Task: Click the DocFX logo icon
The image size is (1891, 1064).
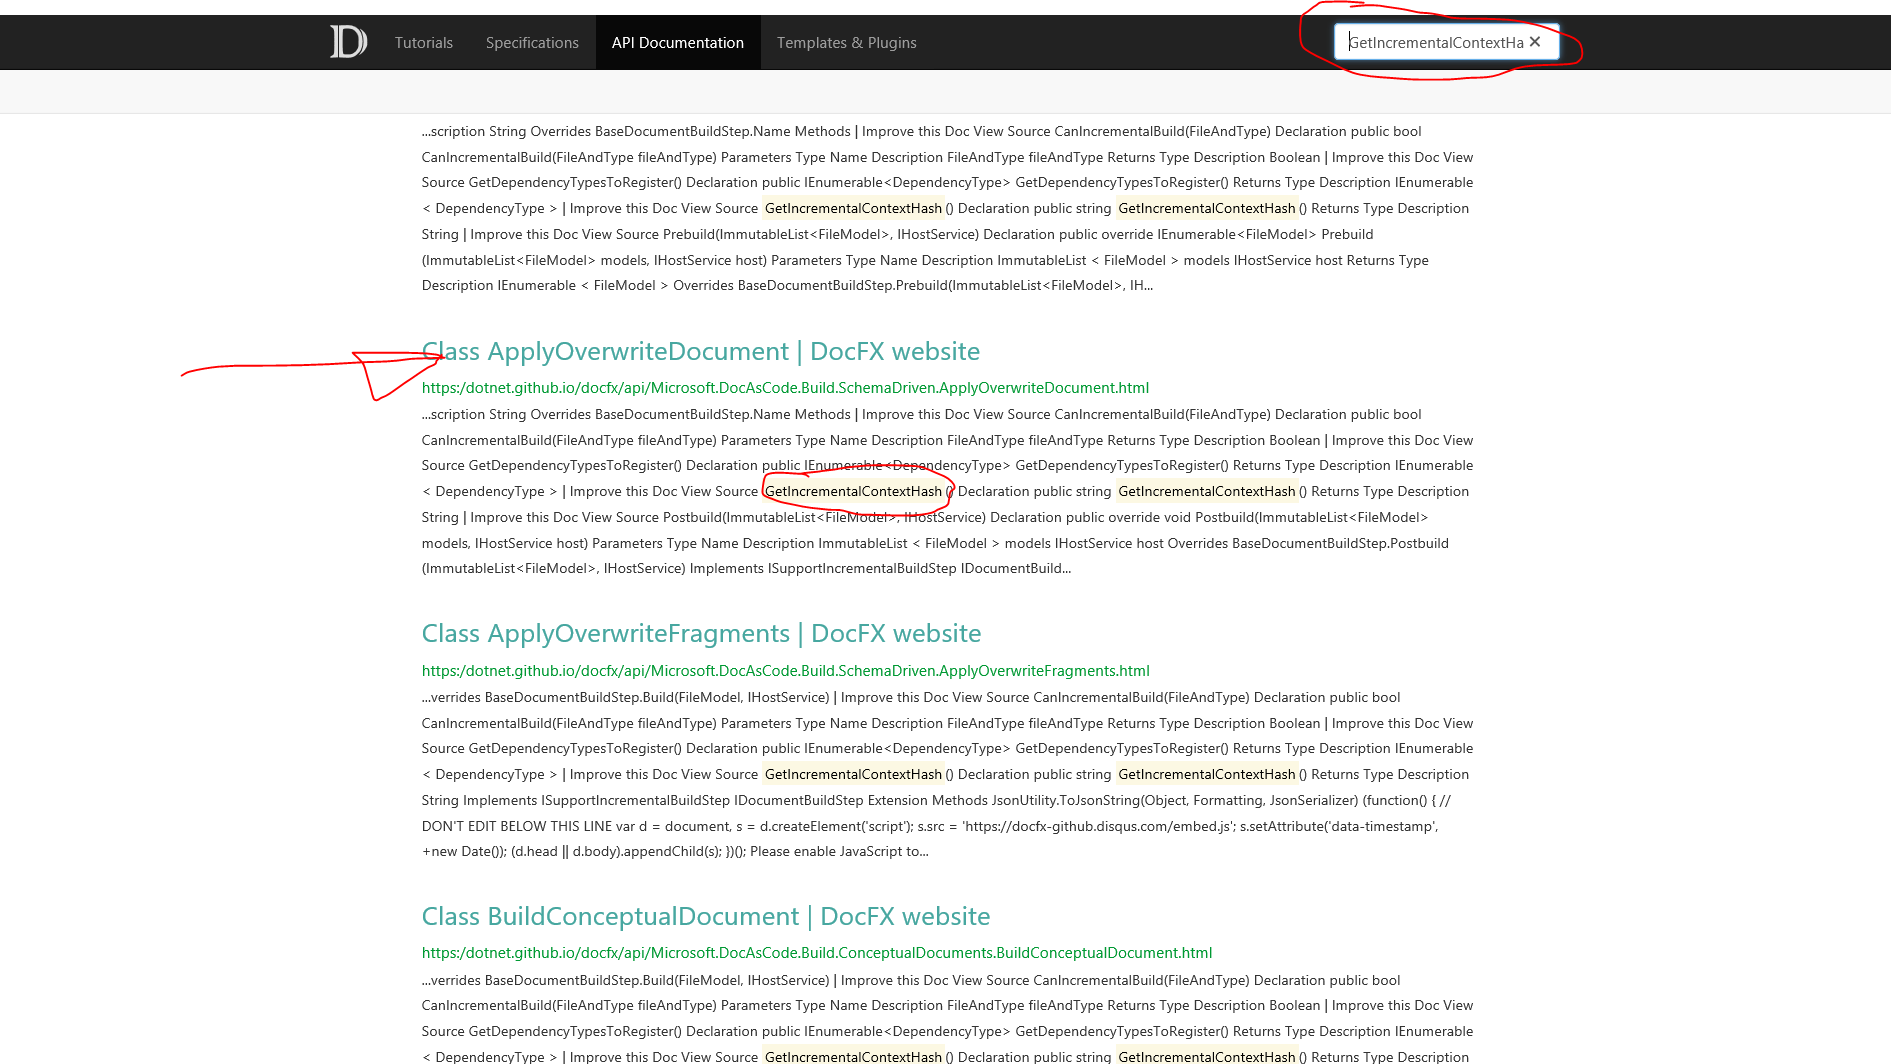Action: pos(349,42)
